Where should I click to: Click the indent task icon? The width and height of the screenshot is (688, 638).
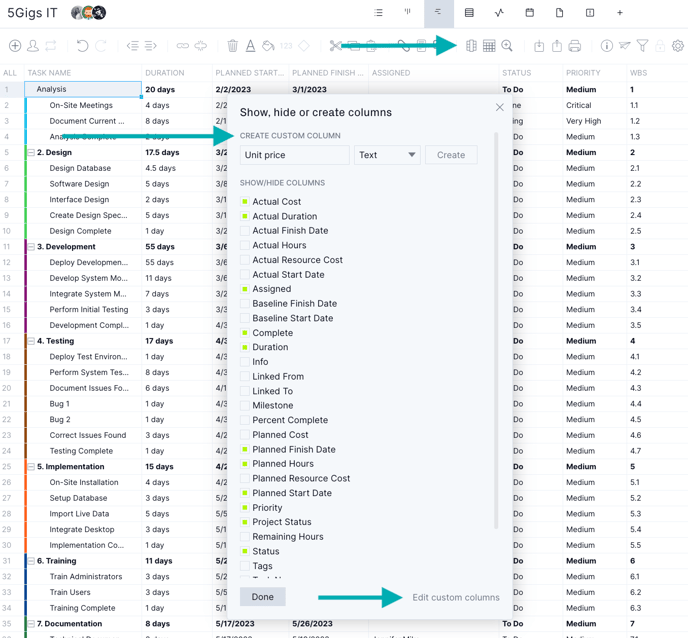[x=150, y=46]
